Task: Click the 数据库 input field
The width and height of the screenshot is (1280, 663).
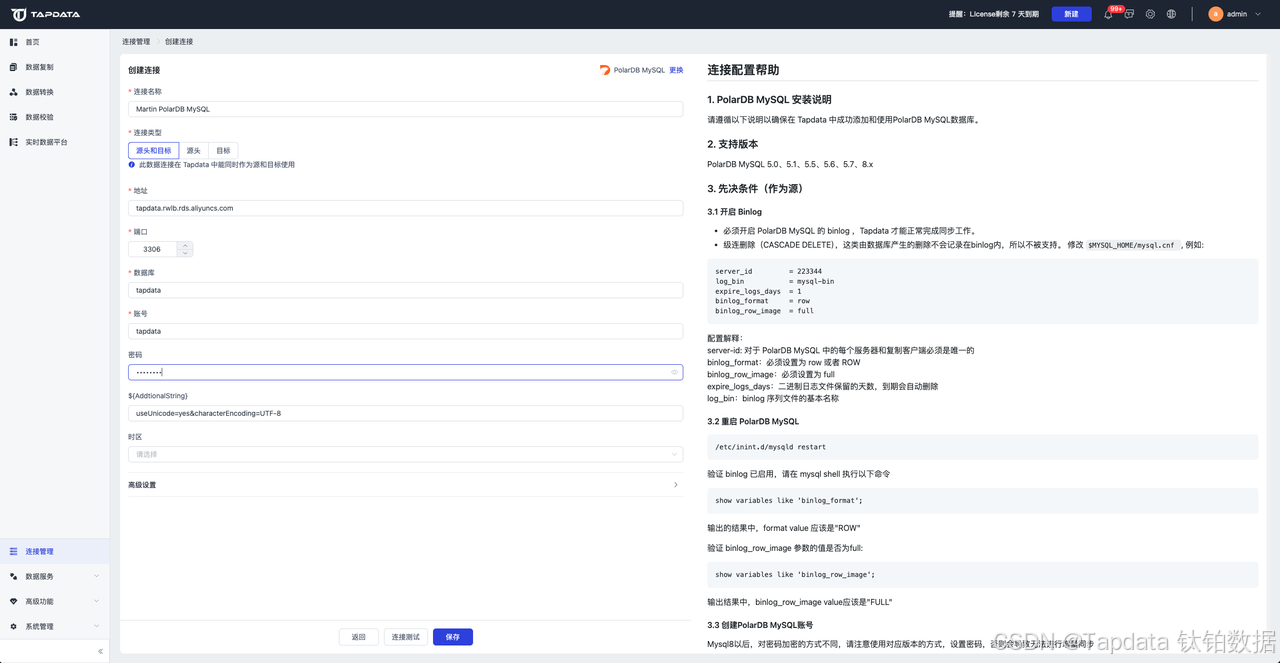Action: coord(405,290)
